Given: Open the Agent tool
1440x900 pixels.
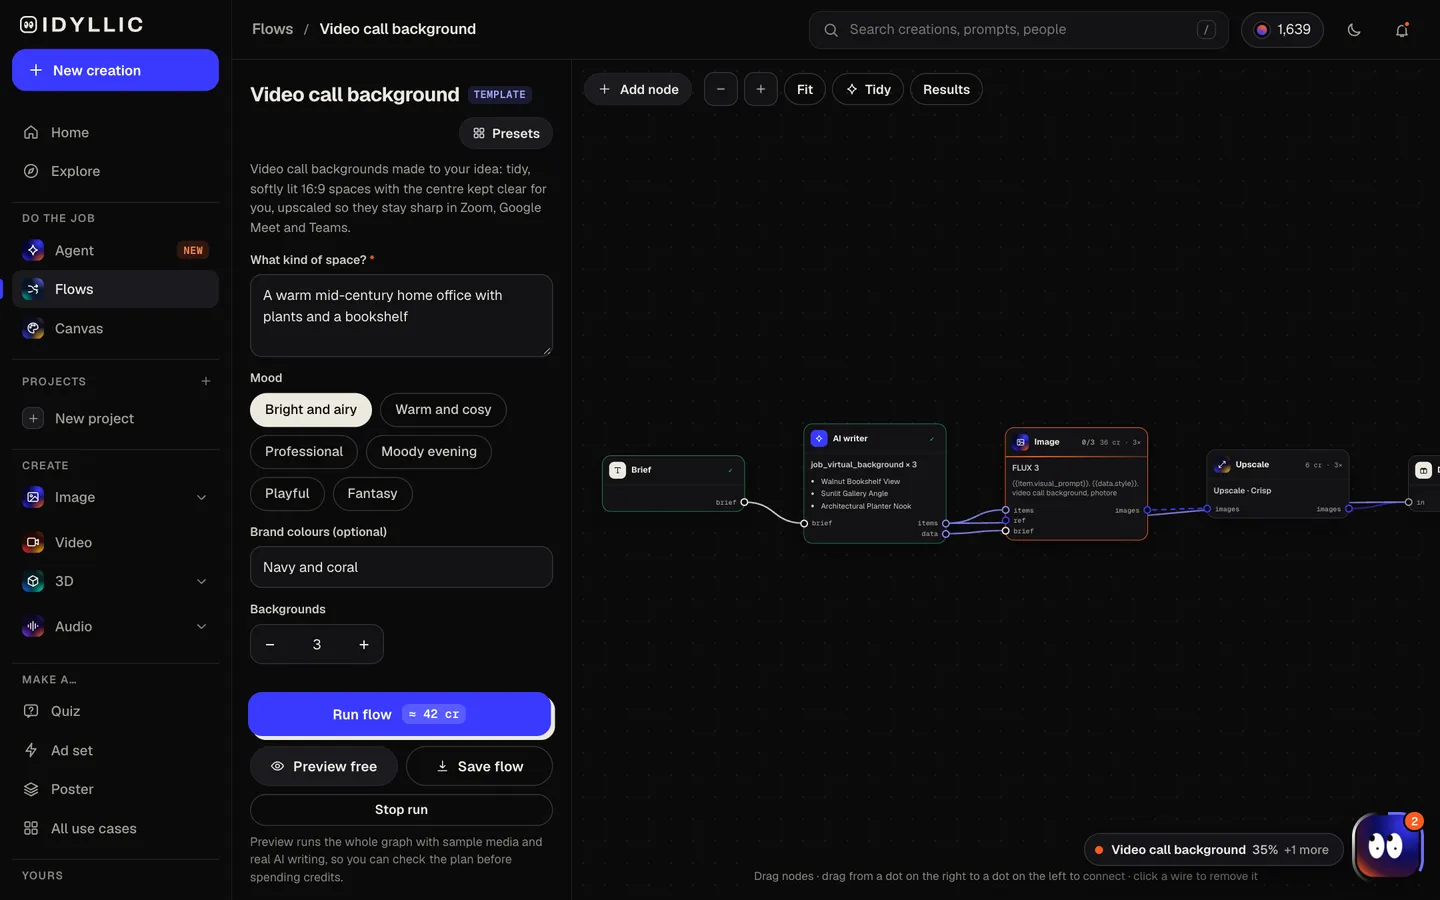Looking at the screenshot, I should point(115,250).
